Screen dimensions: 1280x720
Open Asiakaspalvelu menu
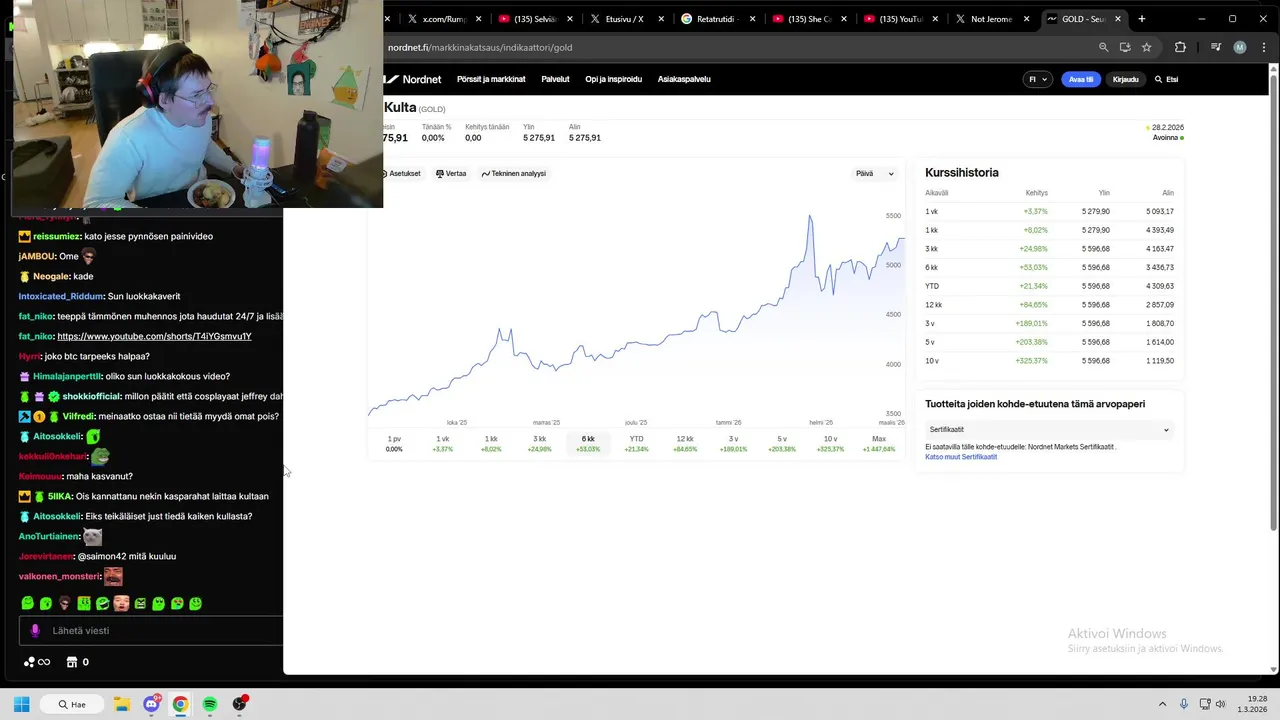pos(684,79)
